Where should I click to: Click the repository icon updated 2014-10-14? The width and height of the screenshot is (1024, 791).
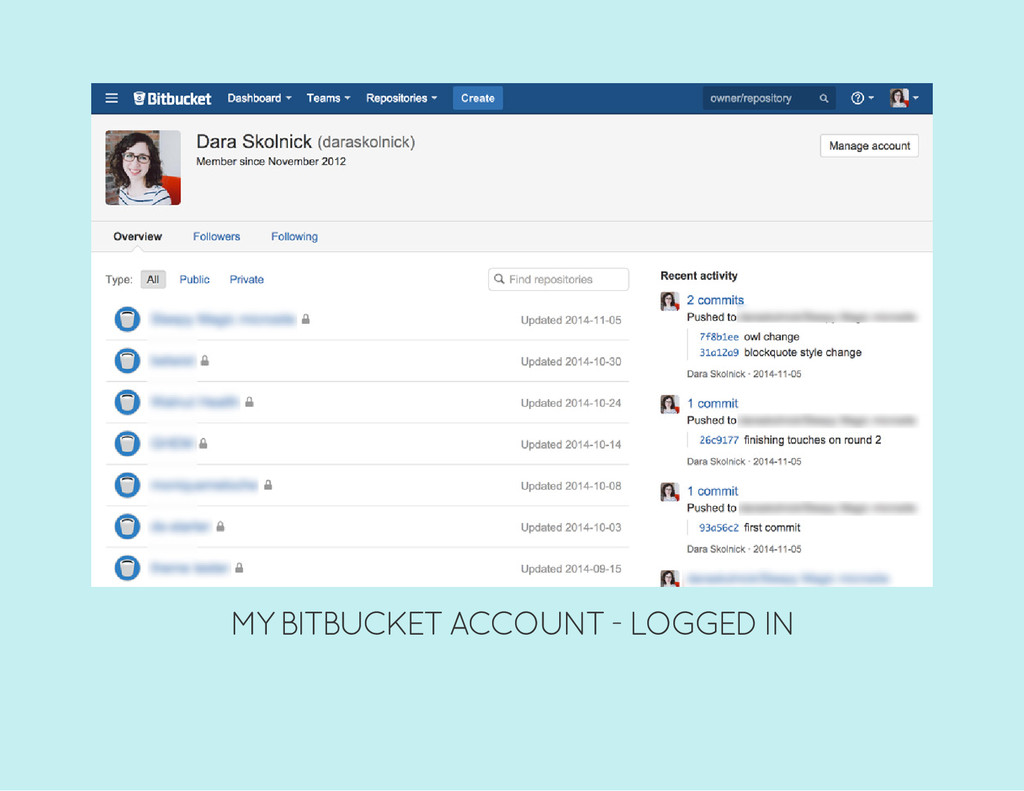[x=127, y=444]
